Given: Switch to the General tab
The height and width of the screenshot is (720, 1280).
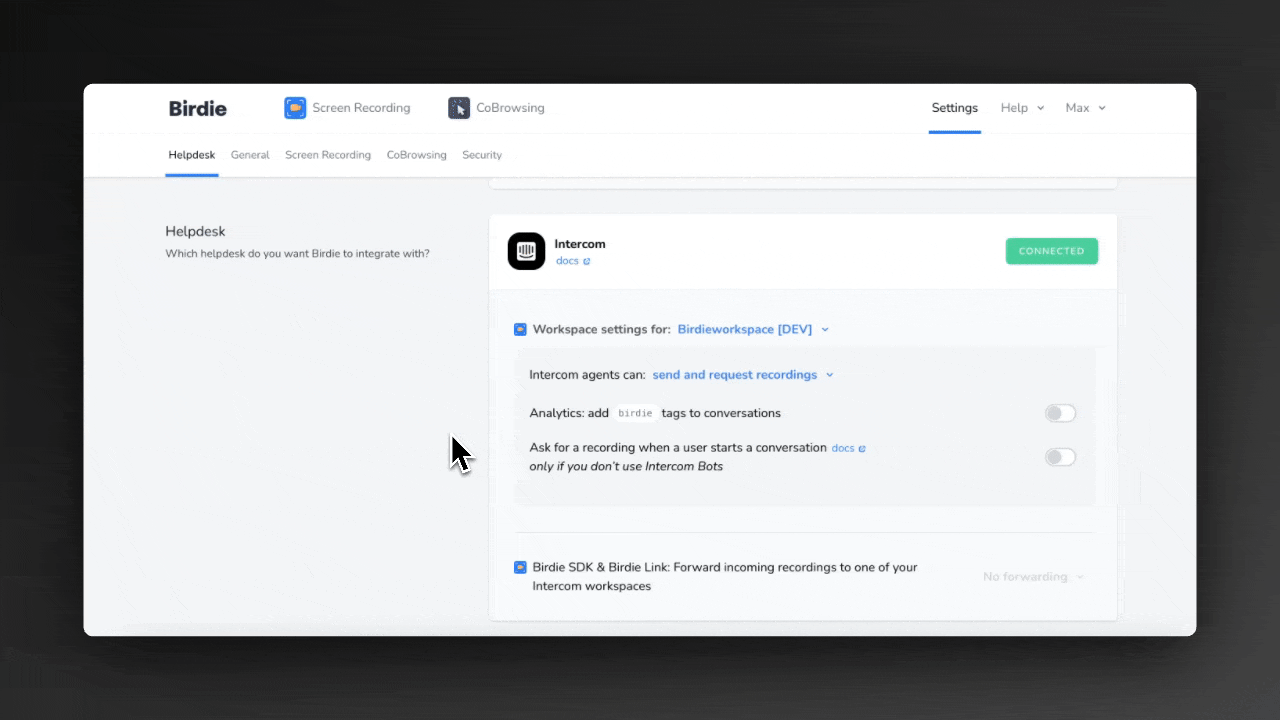Looking at the screenshot, I should 250,155.
